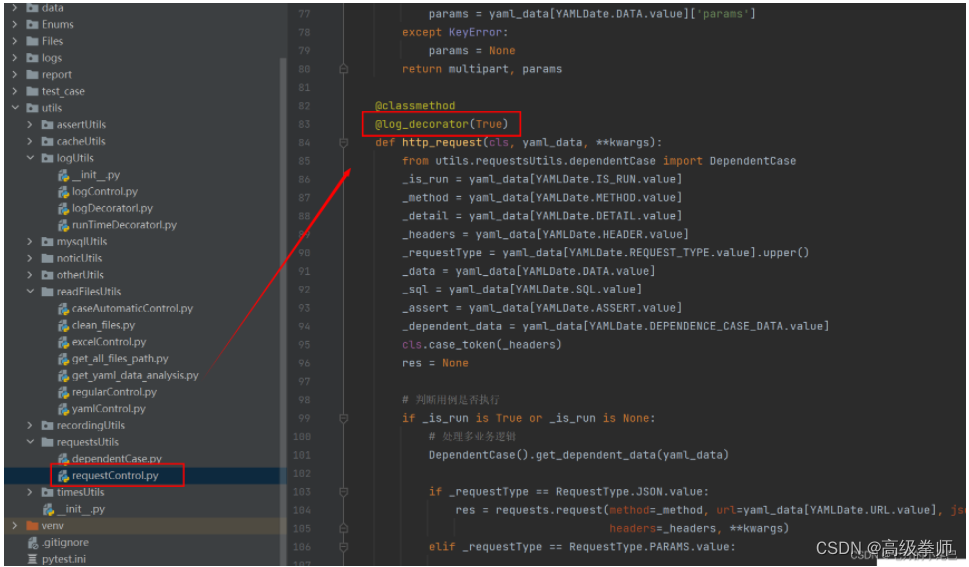
Task: Open utils __init__.py below timesUtils
Action: click(x=81, y=509)
